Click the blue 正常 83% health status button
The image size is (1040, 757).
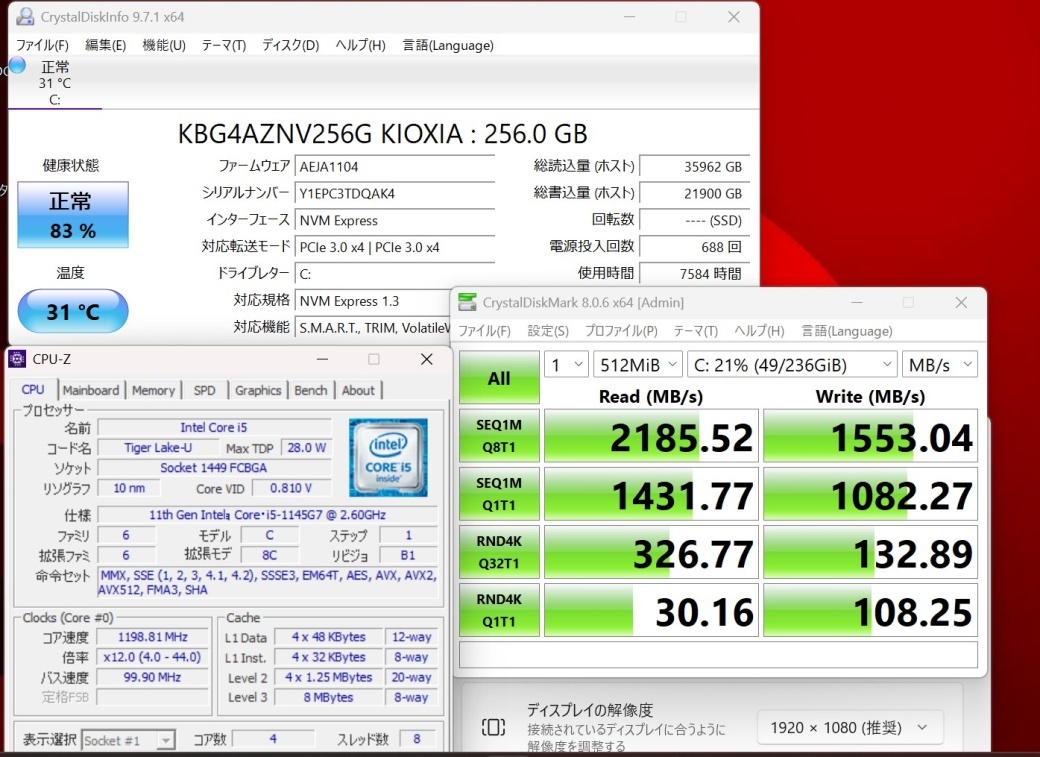72,215
